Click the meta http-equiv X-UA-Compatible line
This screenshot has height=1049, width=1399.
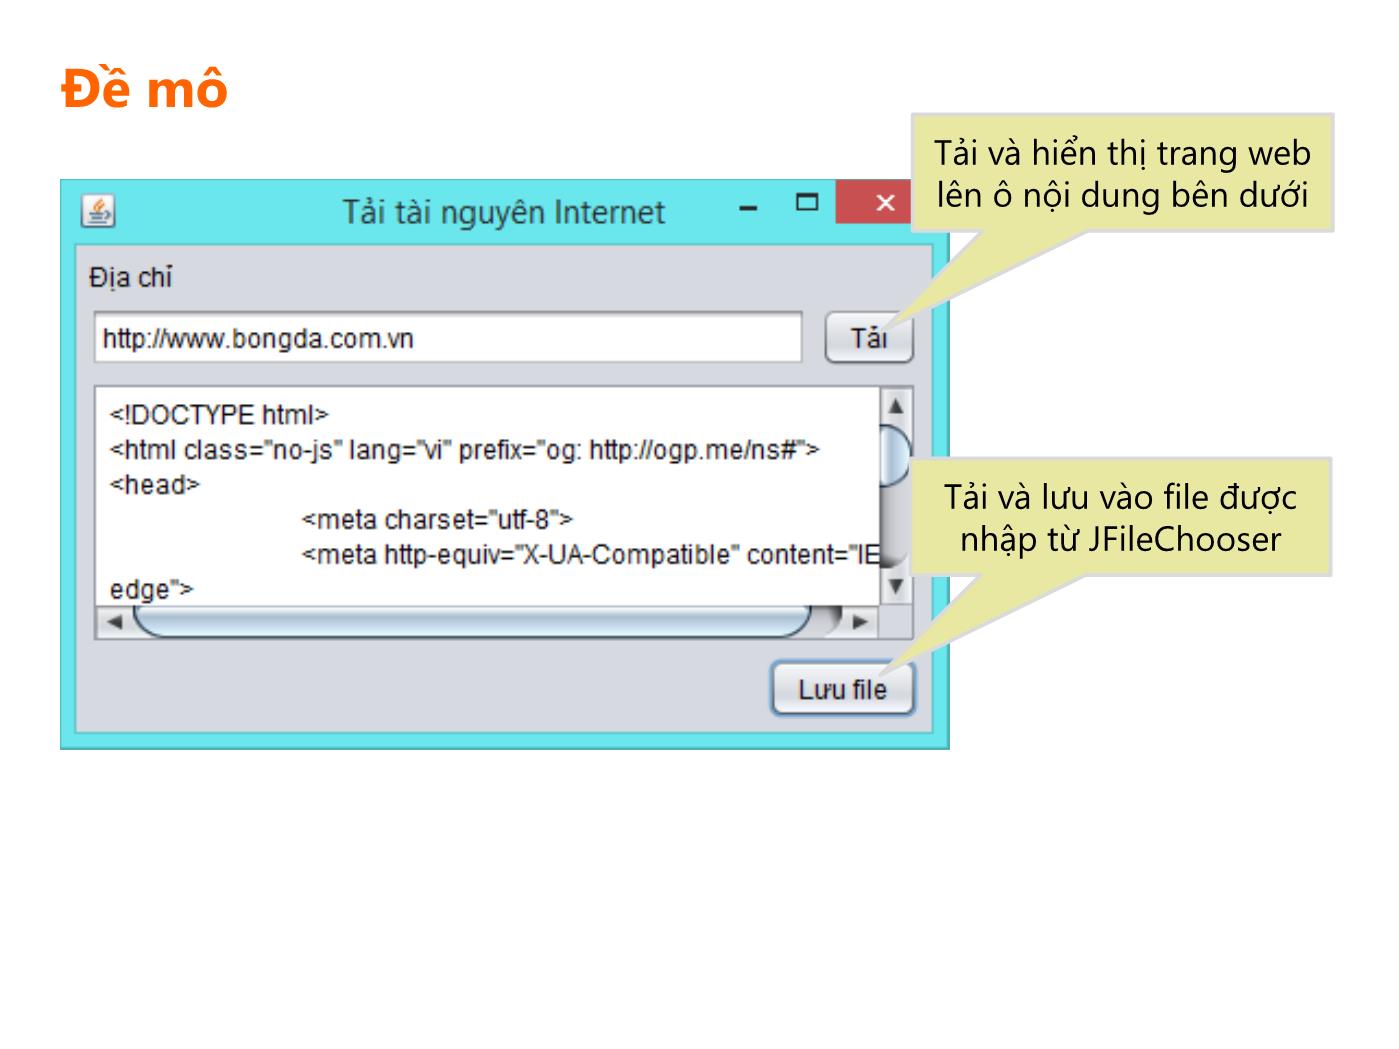click(590, 555)
